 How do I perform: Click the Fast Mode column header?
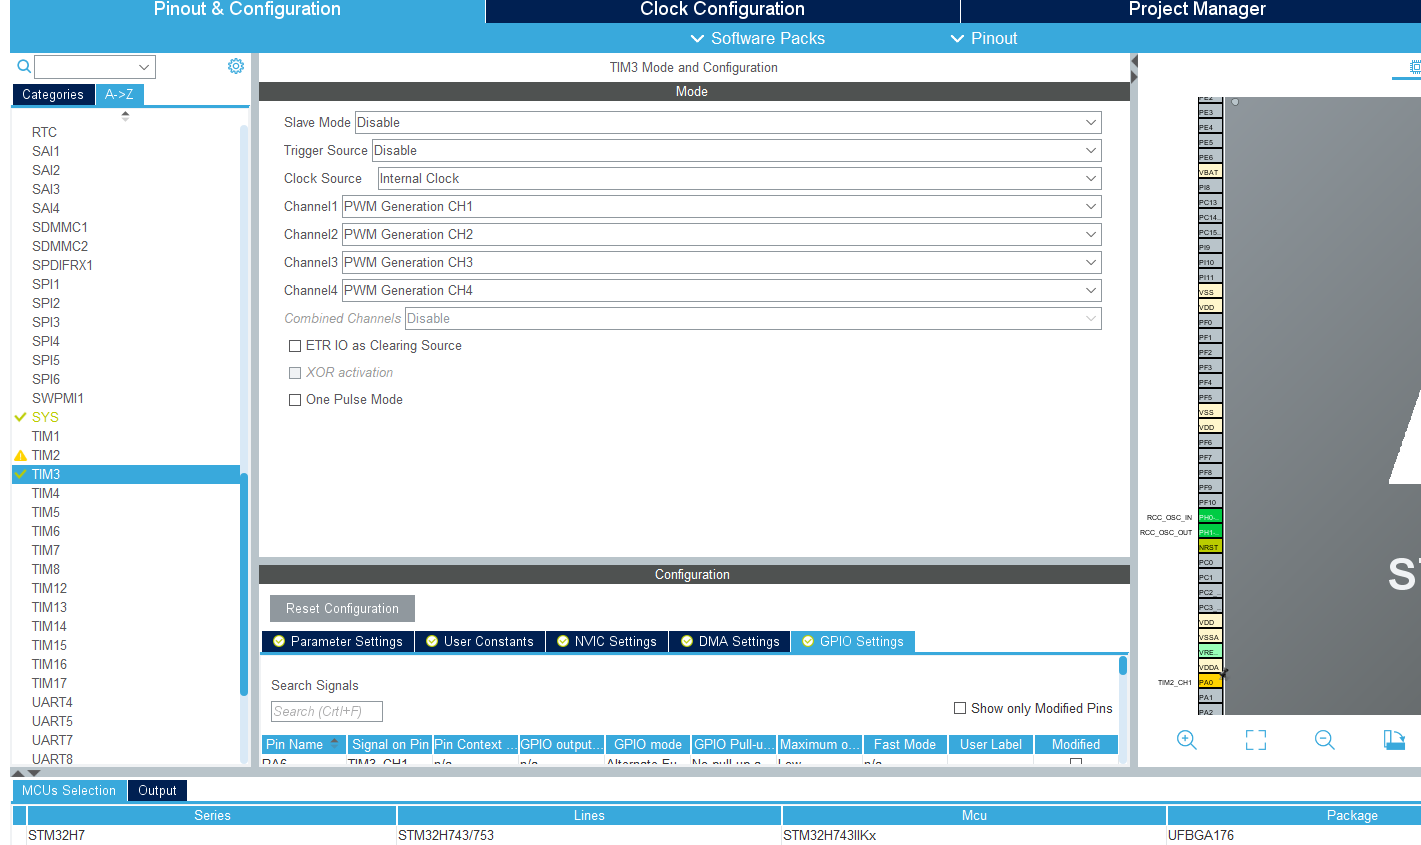pyautogui.click(x=905, y=744)
